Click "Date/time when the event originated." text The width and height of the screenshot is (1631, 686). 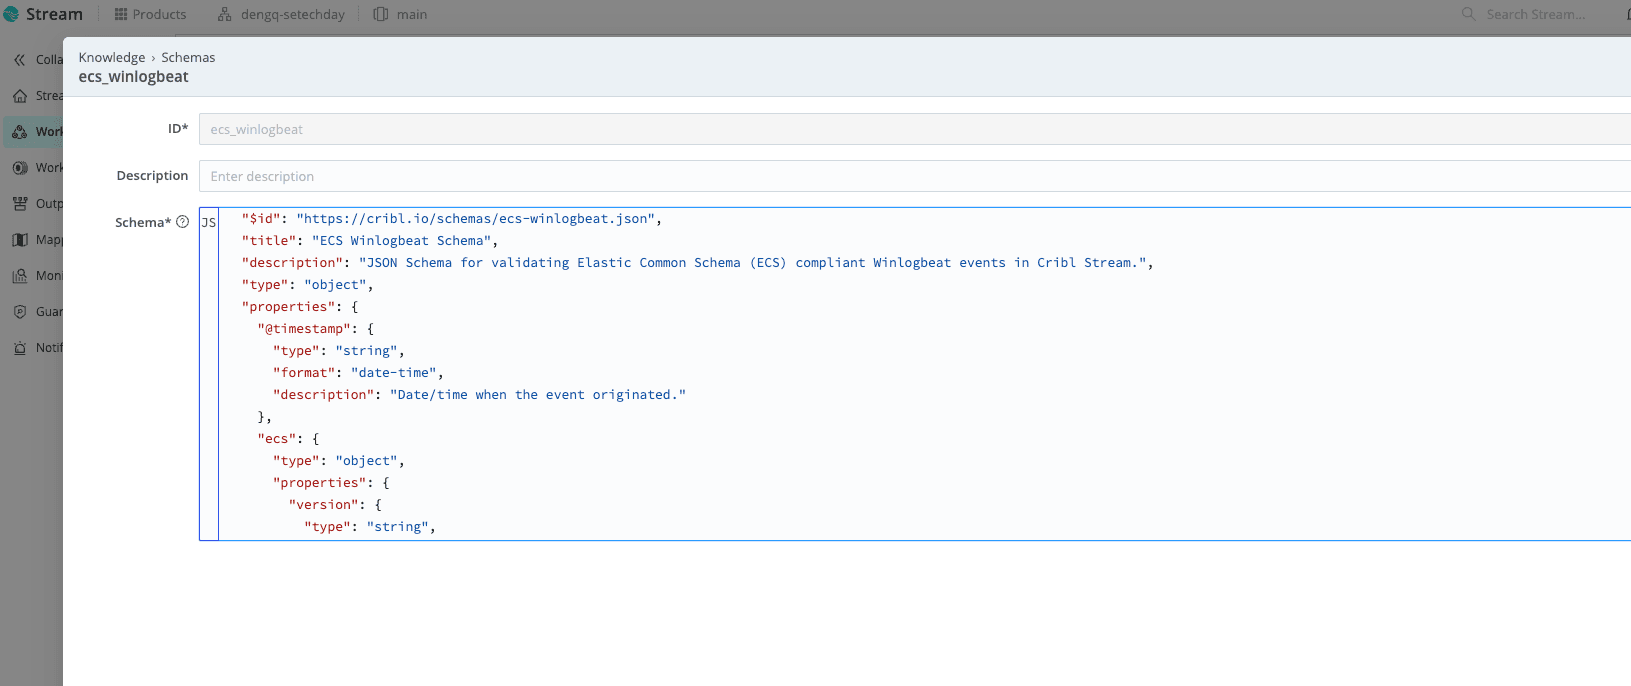(538, 395)
